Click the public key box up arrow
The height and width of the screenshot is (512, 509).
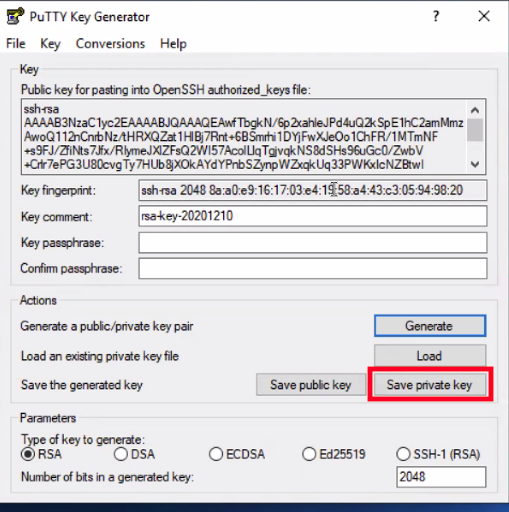click(x=475, y=110)
